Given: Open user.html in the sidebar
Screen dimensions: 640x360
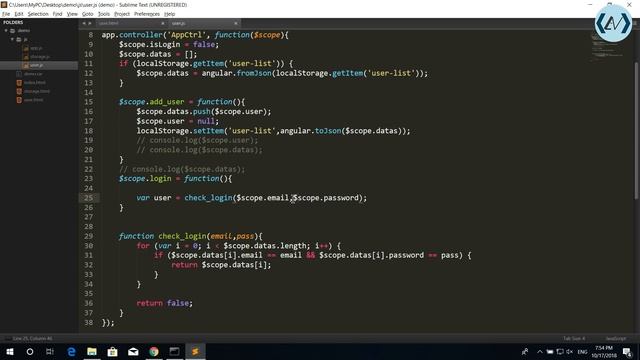Looking at the screenshot, I should 33,100.
